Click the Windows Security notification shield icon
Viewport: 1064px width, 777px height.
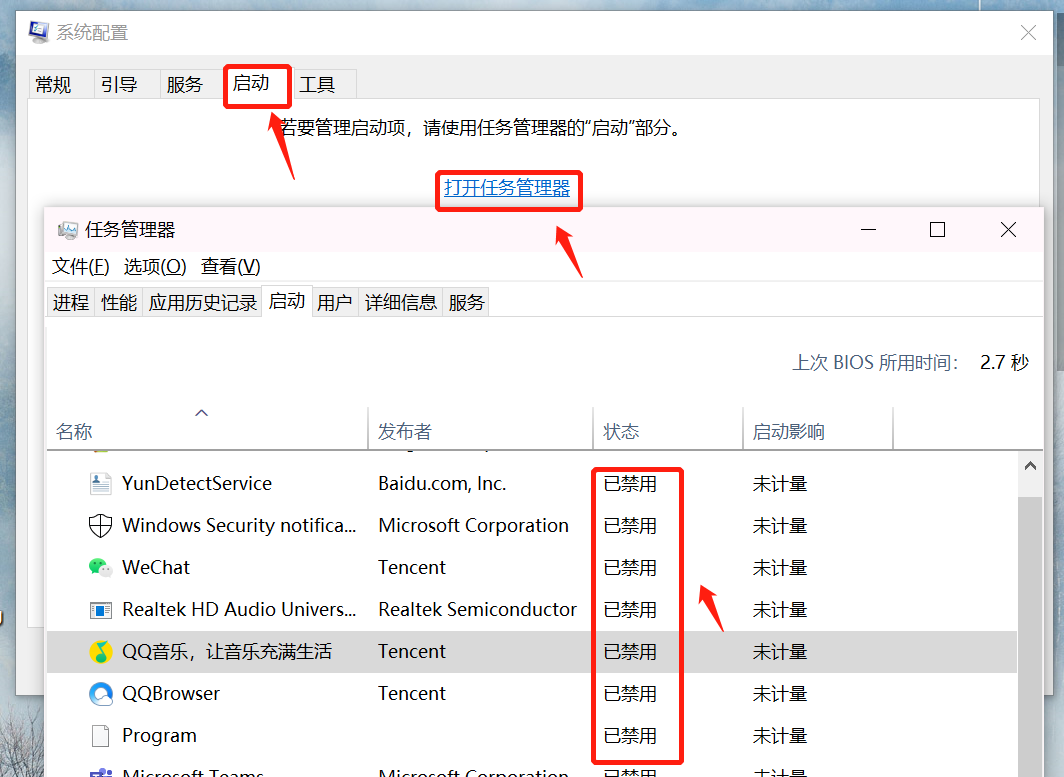pos(100,525)
